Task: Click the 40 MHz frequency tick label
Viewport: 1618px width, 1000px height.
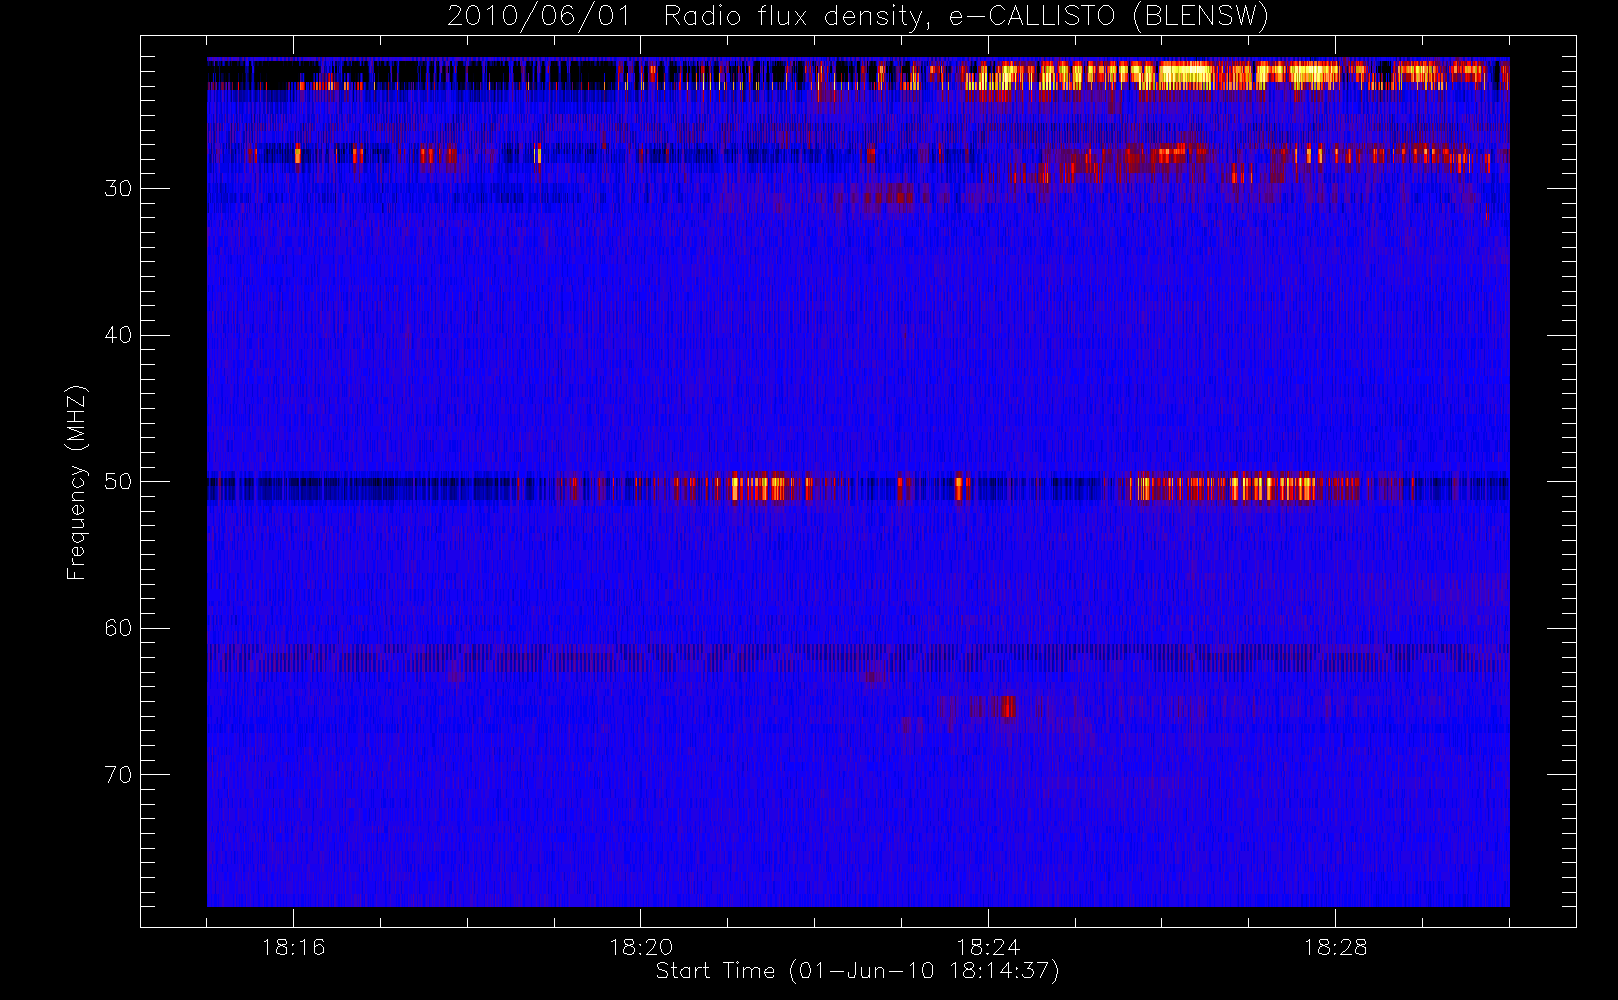Action: (x=118, y=335)
